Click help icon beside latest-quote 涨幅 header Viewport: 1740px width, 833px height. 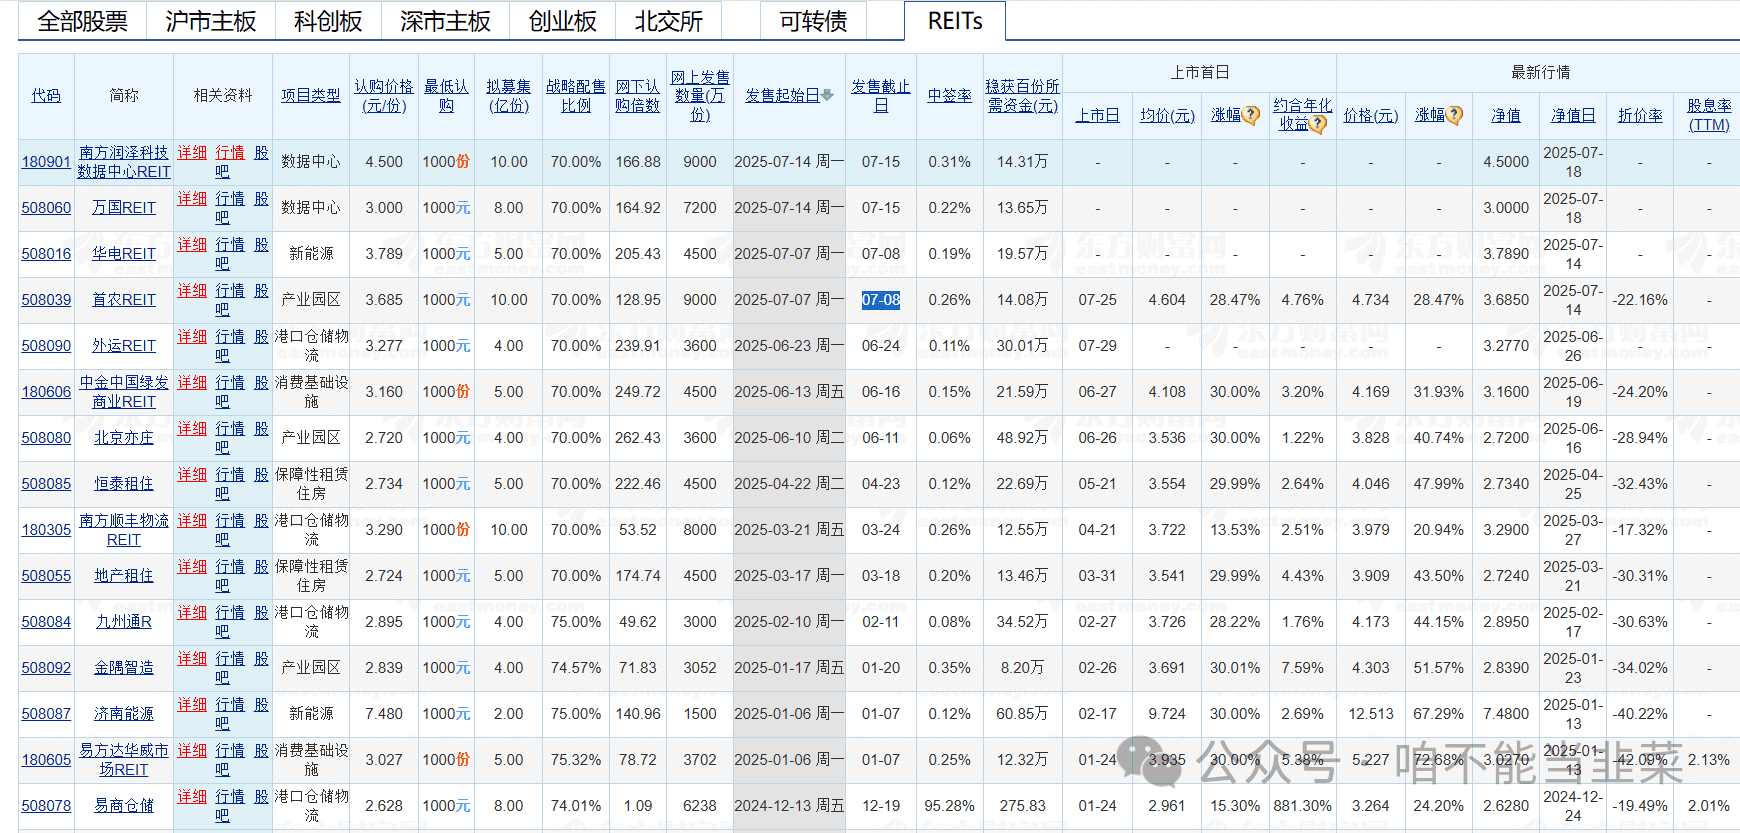coord(1454,116)
